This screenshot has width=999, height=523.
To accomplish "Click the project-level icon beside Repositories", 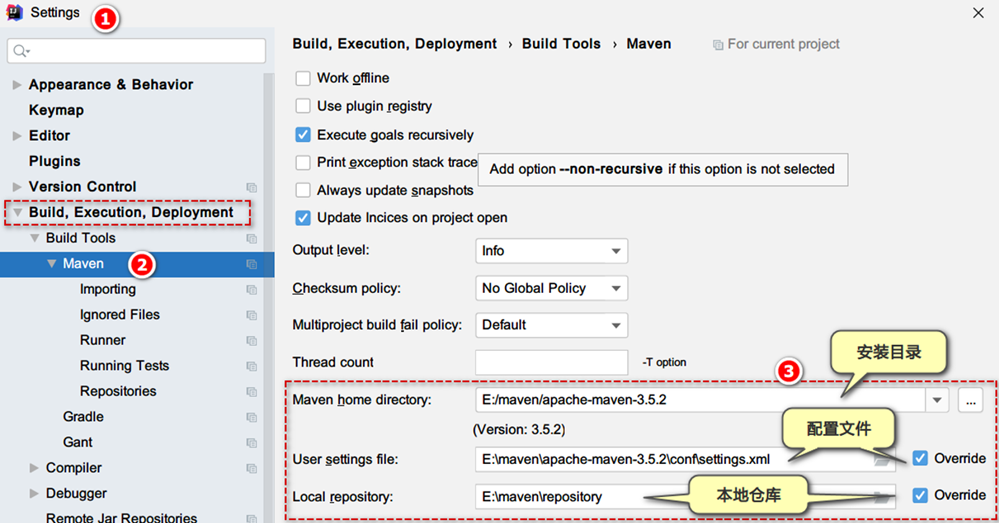I will click(x=252, y=392).
